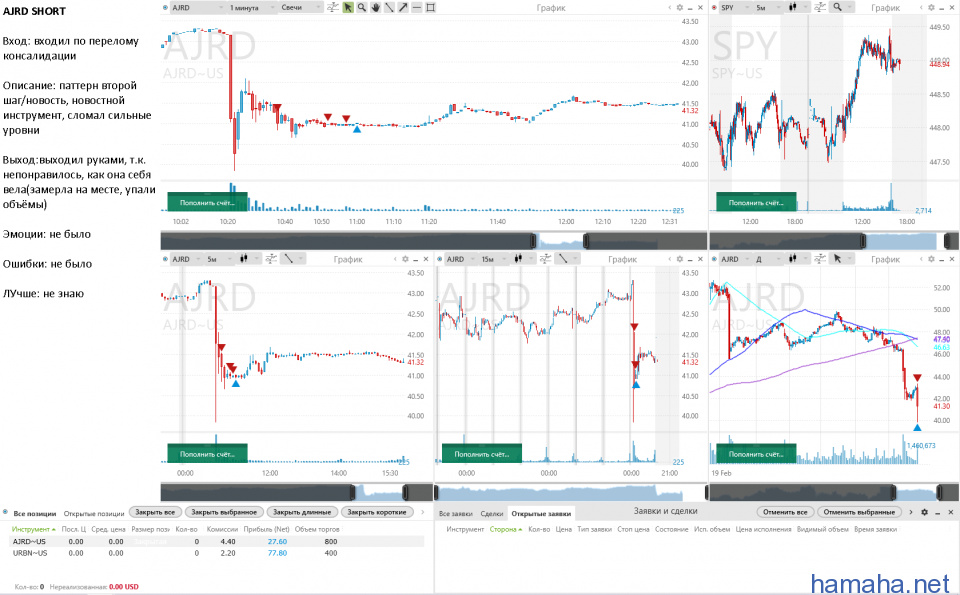Screen dimensions: 960x595
Task: Click the Закрыть короткие button
Action: 377,512
